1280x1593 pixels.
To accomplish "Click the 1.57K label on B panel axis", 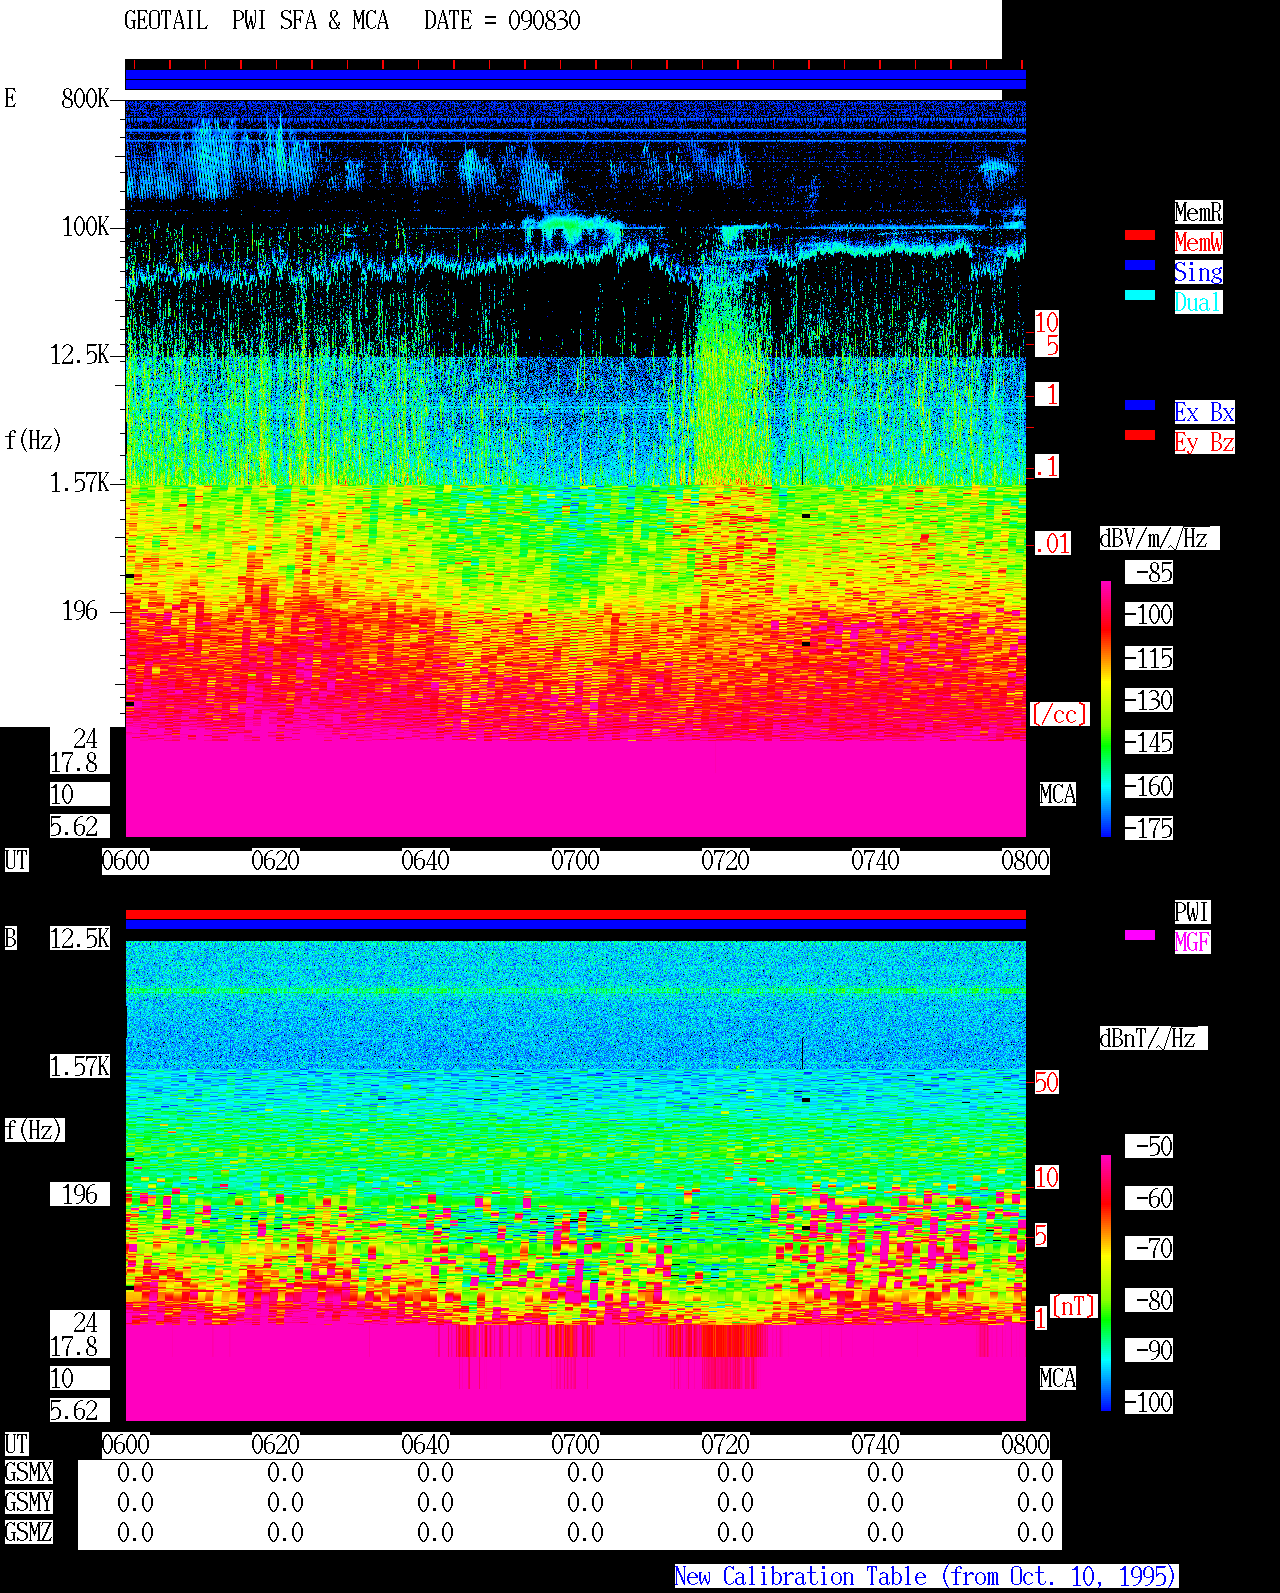I will coord(80,1066).
